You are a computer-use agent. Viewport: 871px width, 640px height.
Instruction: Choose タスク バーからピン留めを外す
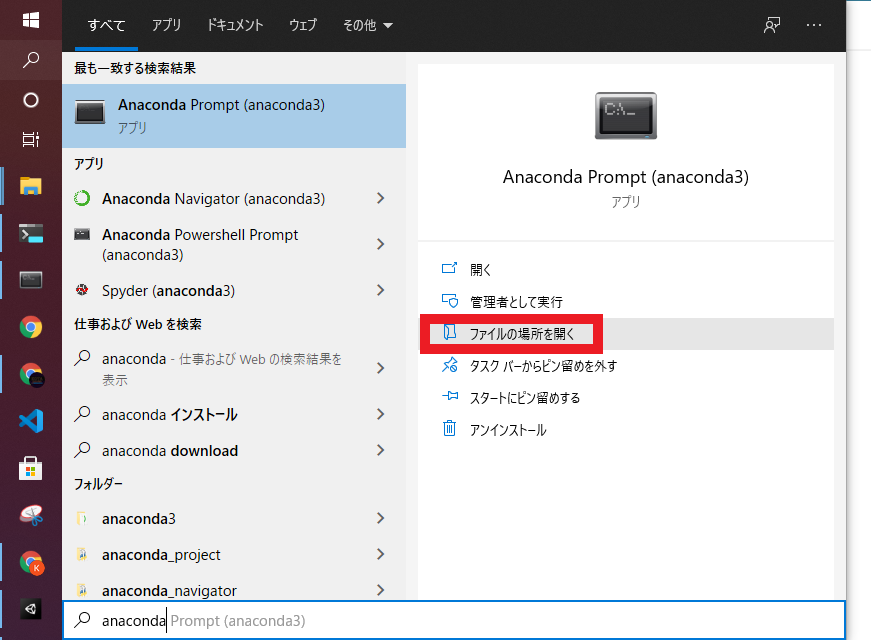tap(625, 366)
